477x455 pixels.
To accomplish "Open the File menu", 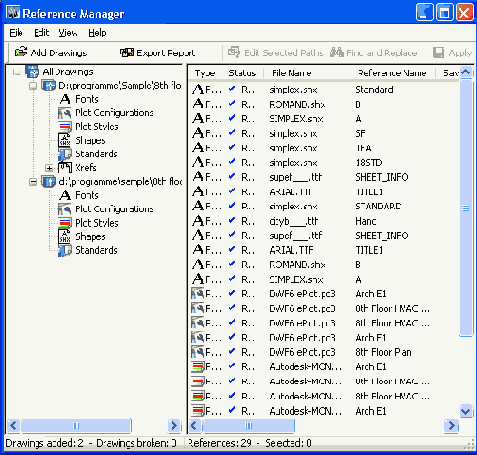I will click(x=16, y=33).
